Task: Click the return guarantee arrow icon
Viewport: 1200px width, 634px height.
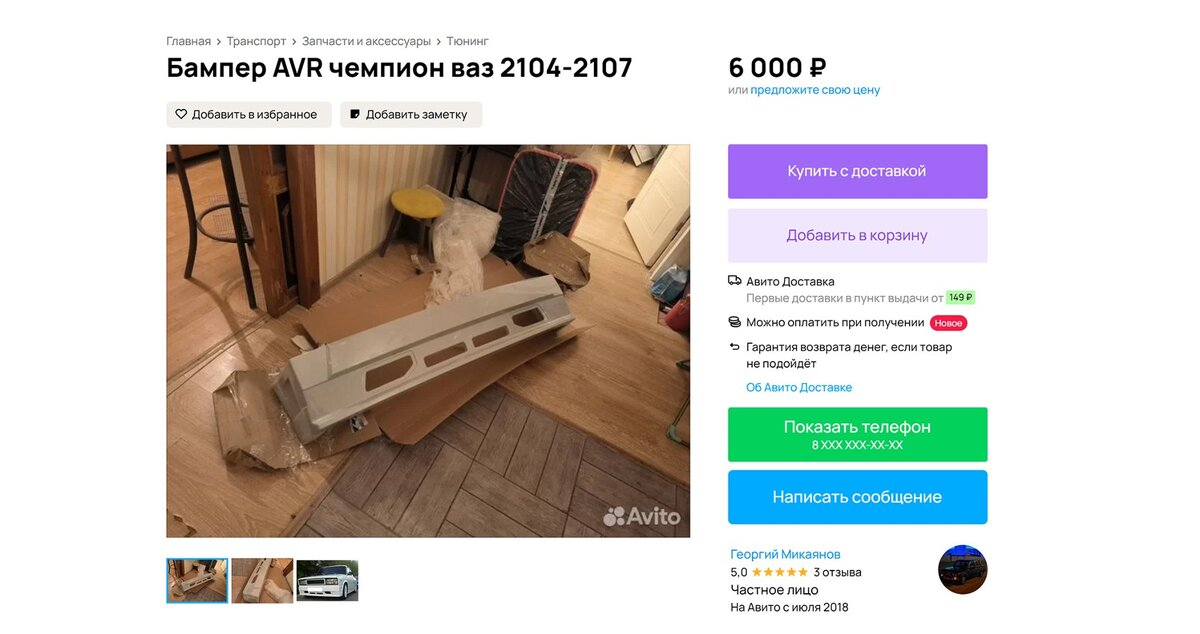Action: pyautogui.click(x=735, y=347)
